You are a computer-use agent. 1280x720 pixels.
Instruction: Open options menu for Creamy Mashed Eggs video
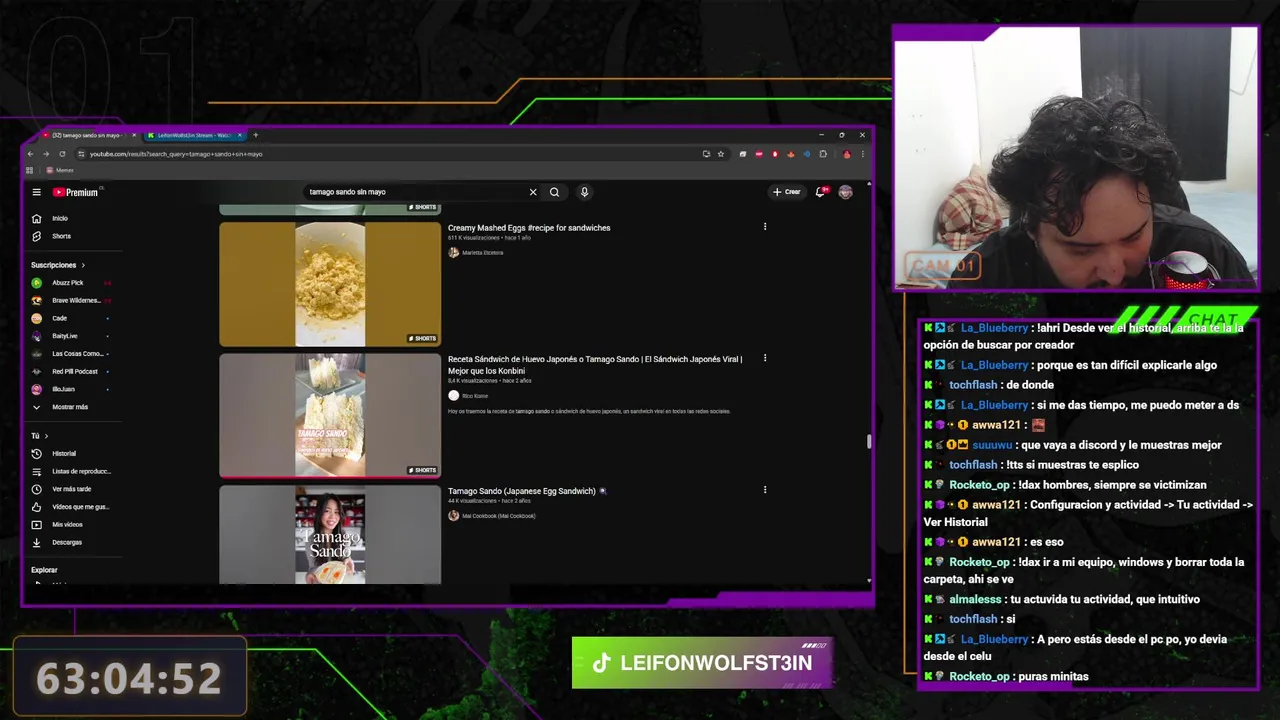click(765, 227)
